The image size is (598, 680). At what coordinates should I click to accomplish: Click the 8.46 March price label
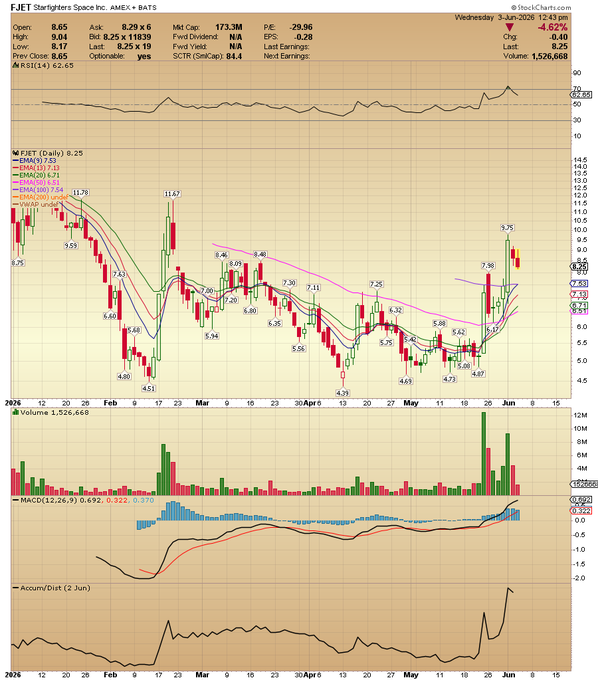[222, 255]
